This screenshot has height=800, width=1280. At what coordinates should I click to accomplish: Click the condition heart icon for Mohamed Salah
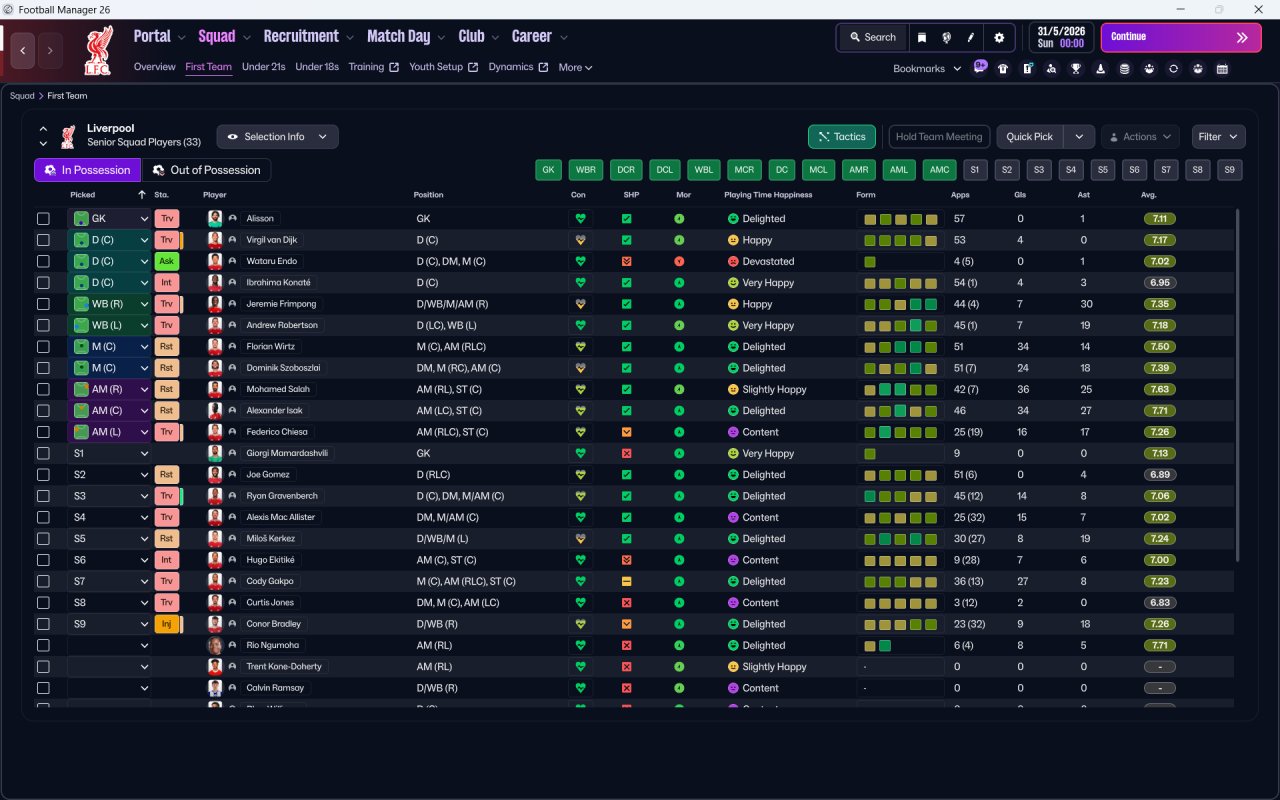579,389
